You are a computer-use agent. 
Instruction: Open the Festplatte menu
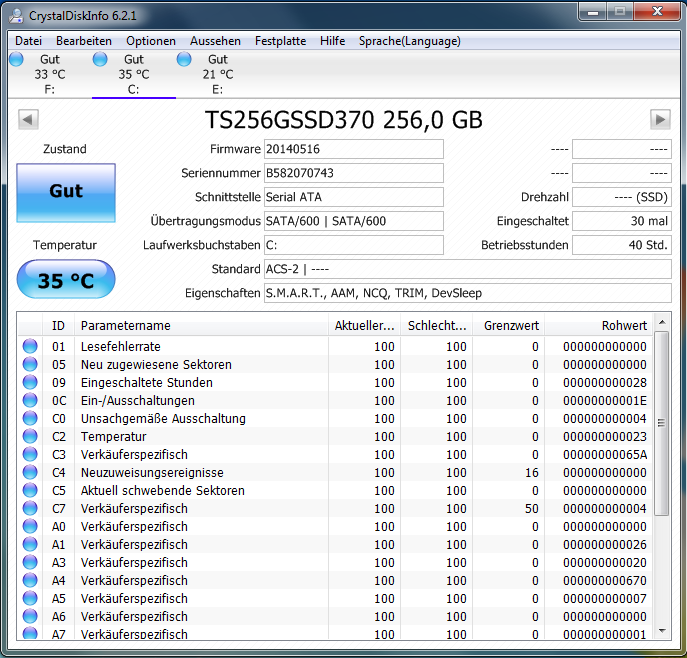[280, 41]
